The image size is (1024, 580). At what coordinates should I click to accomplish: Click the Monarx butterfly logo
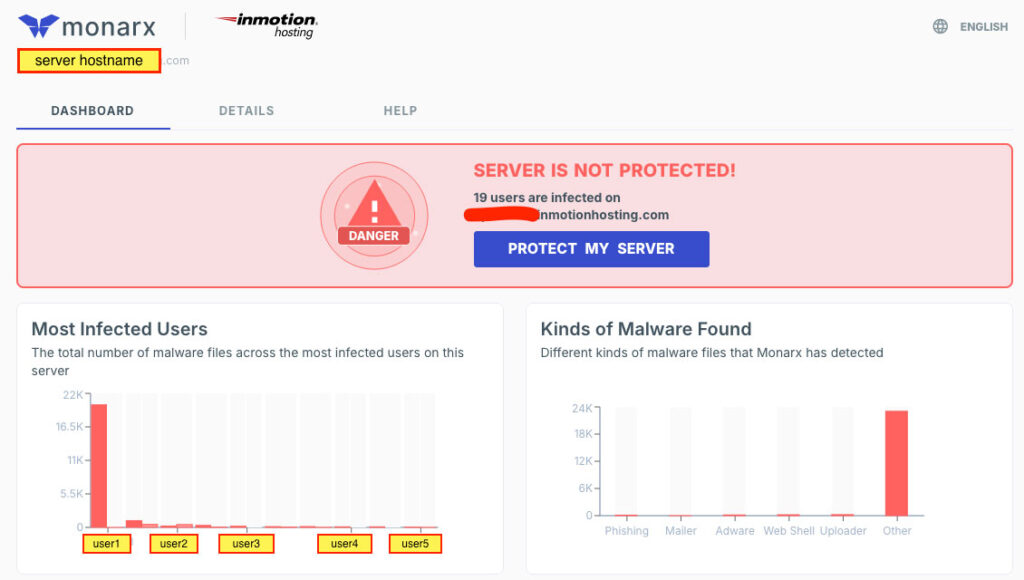[x=36, y=25]
